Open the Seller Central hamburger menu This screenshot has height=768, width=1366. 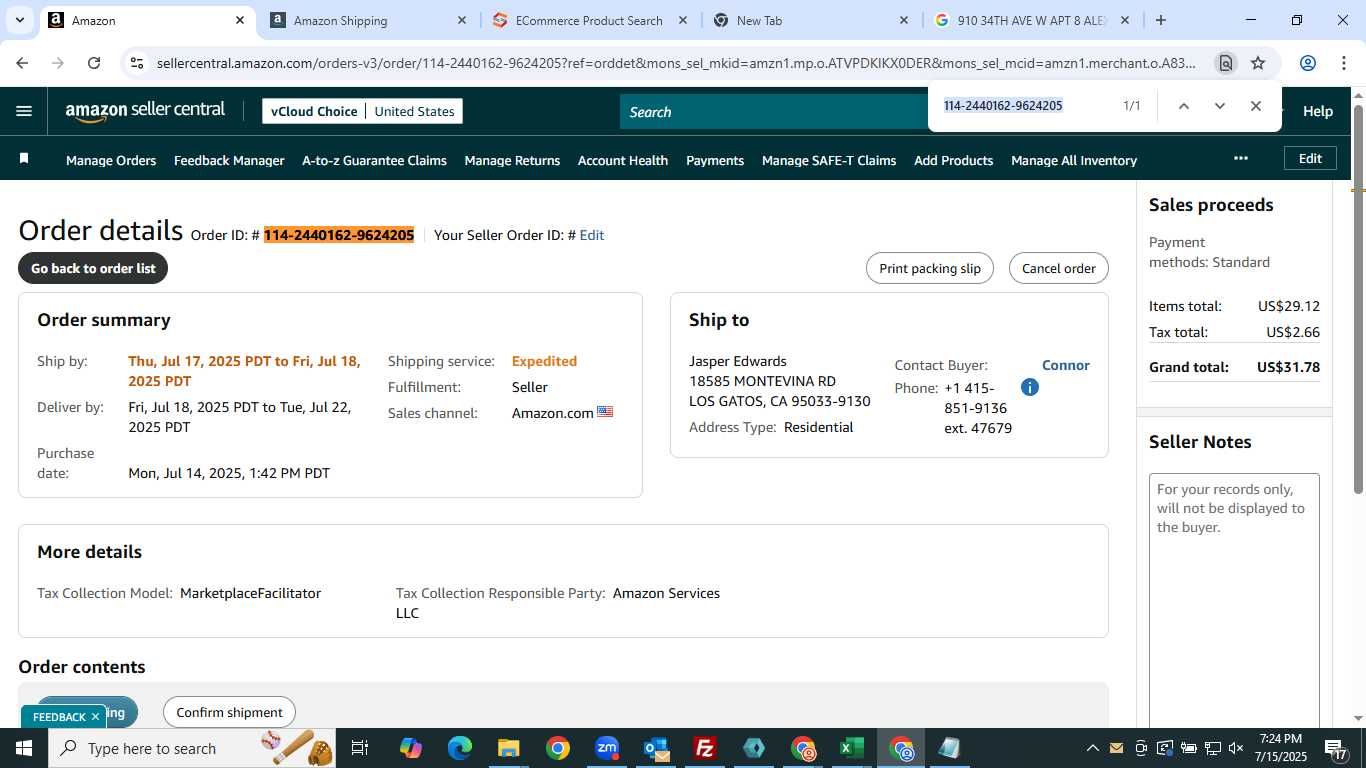click(24, 112)
